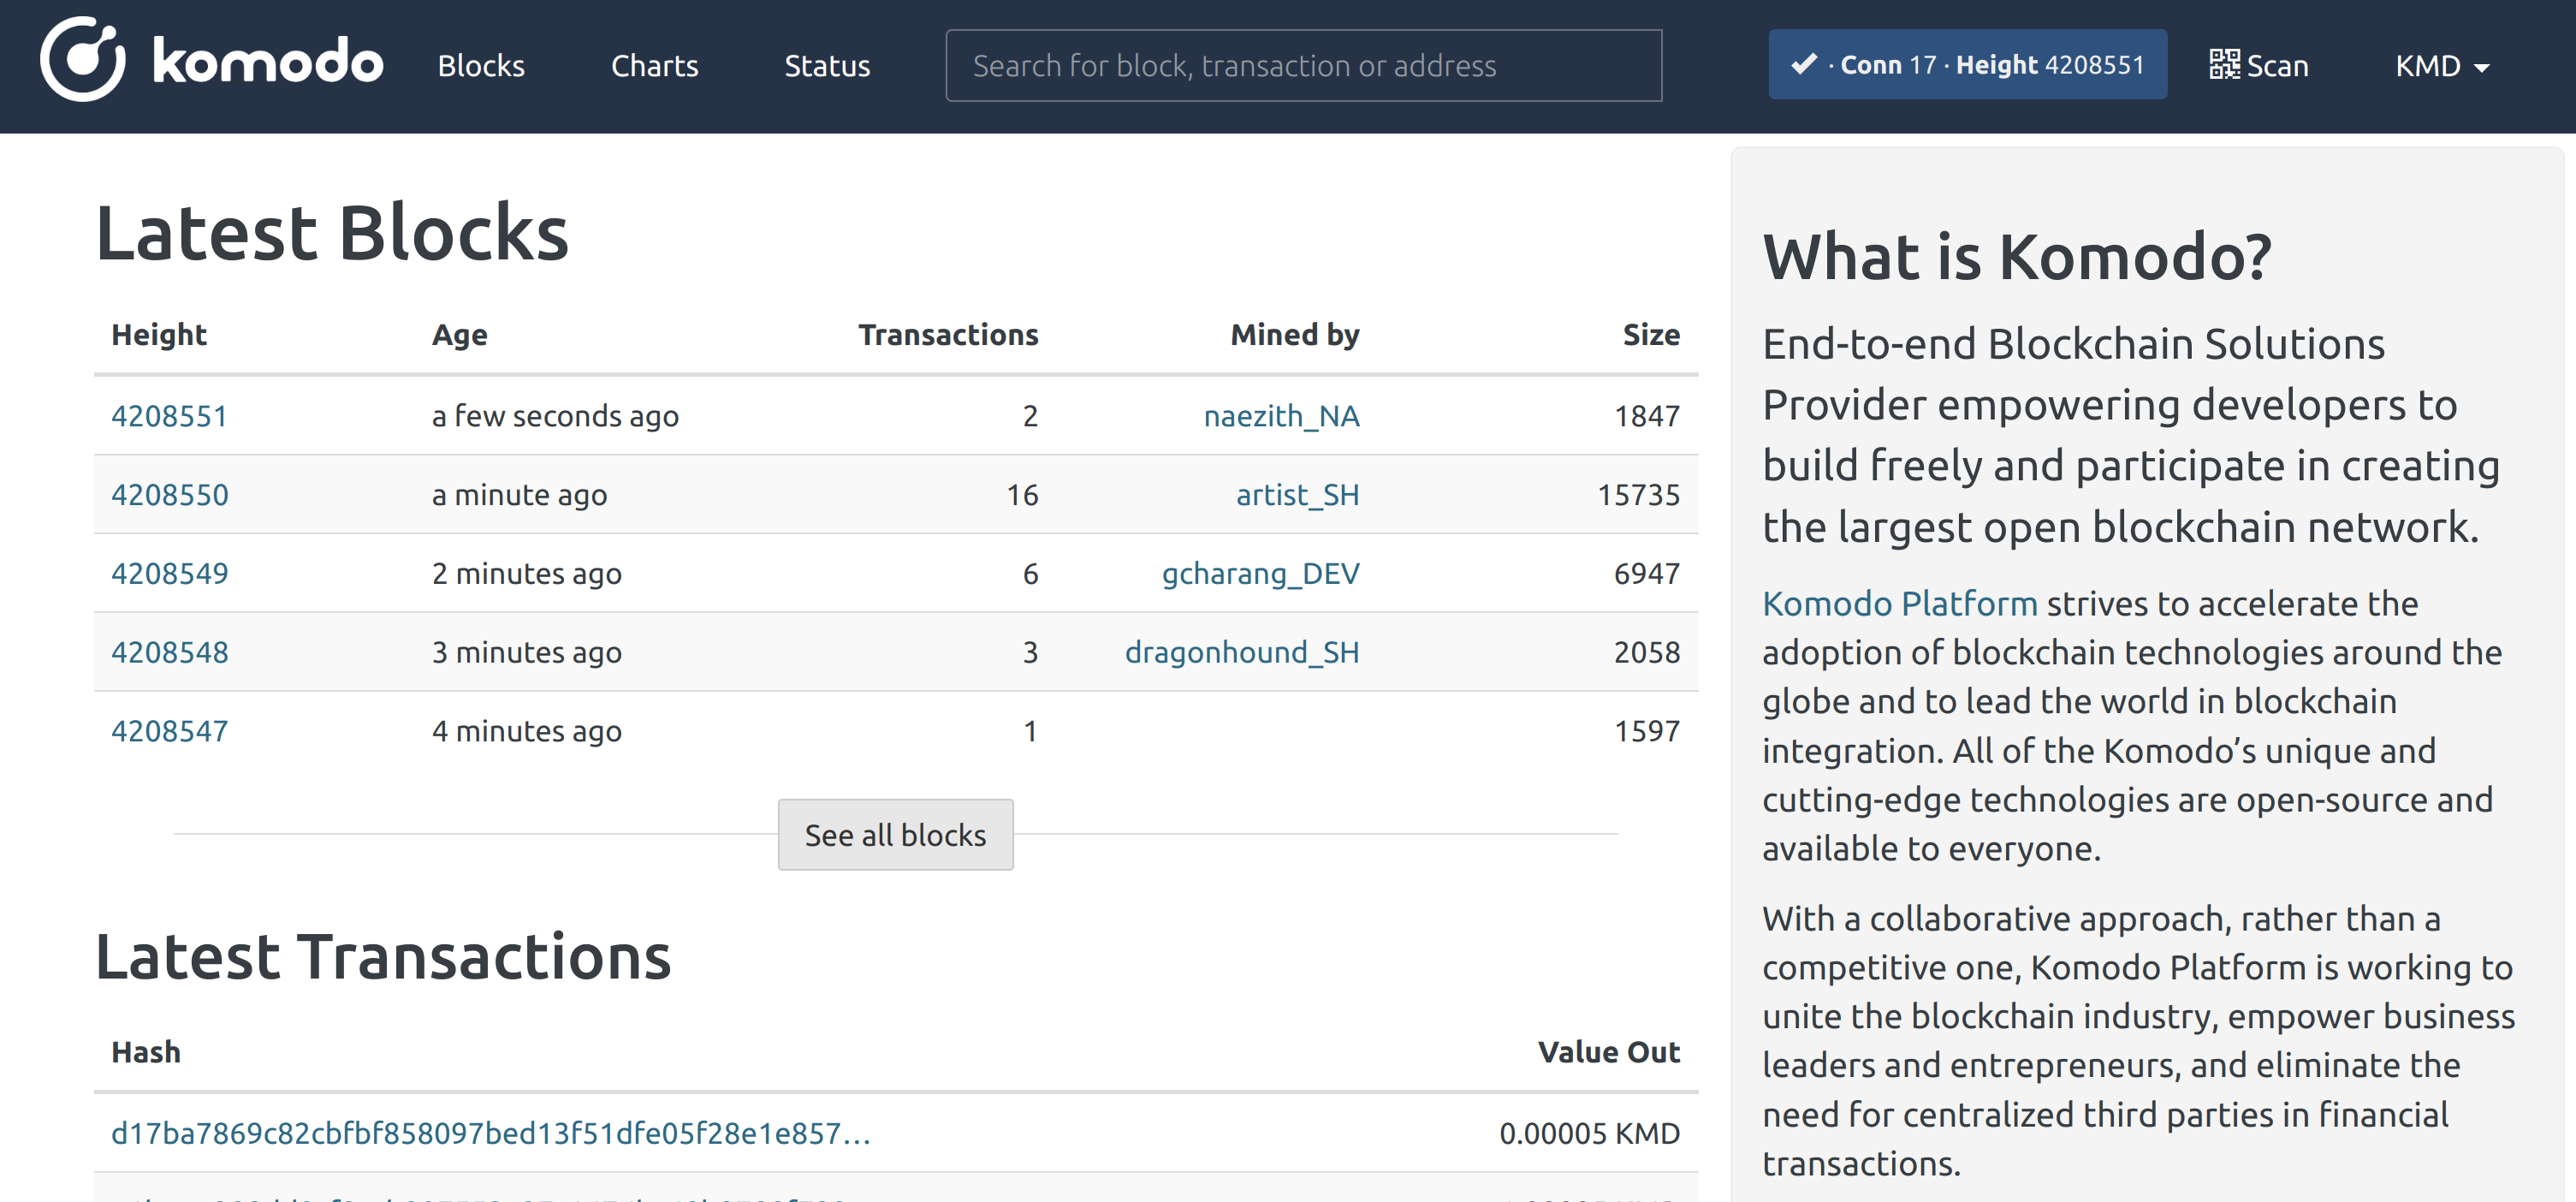
Task: Click the Height column header
Action: (158, 335)
